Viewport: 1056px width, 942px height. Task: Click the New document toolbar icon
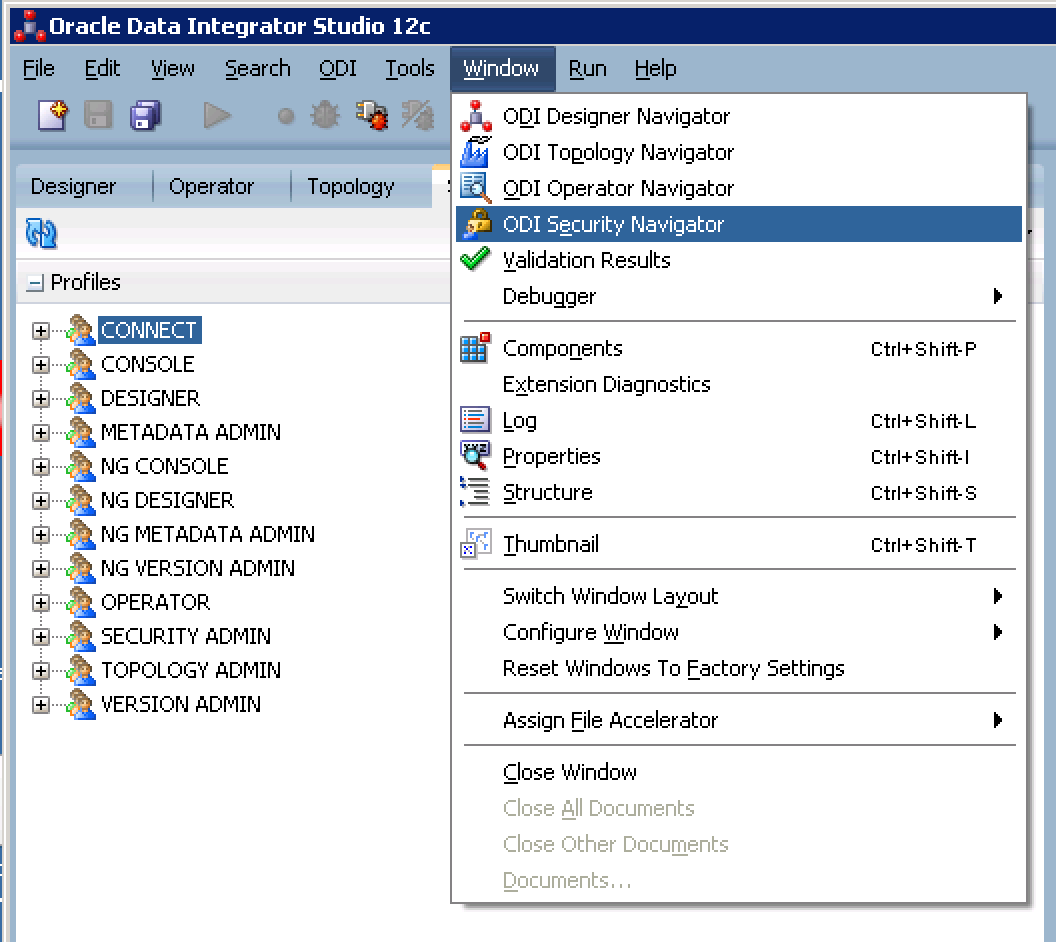click(x=52, y=116)
